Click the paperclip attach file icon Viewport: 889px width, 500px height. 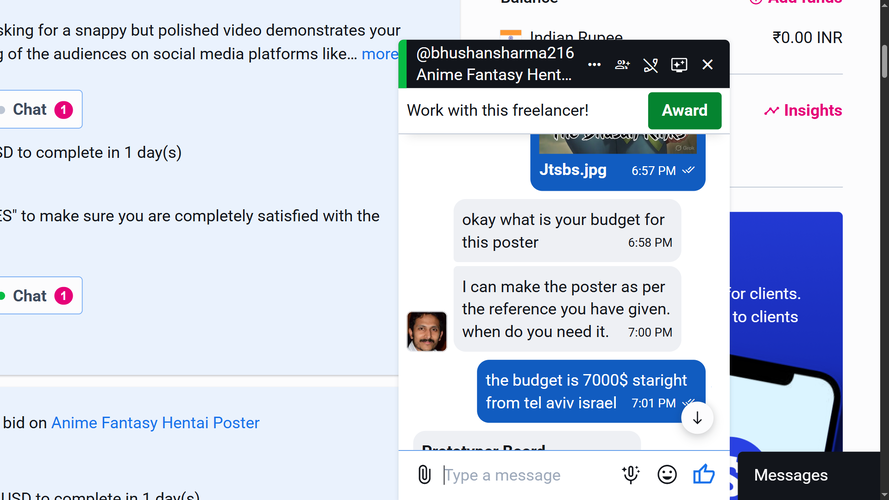click(x=424, y=474)
